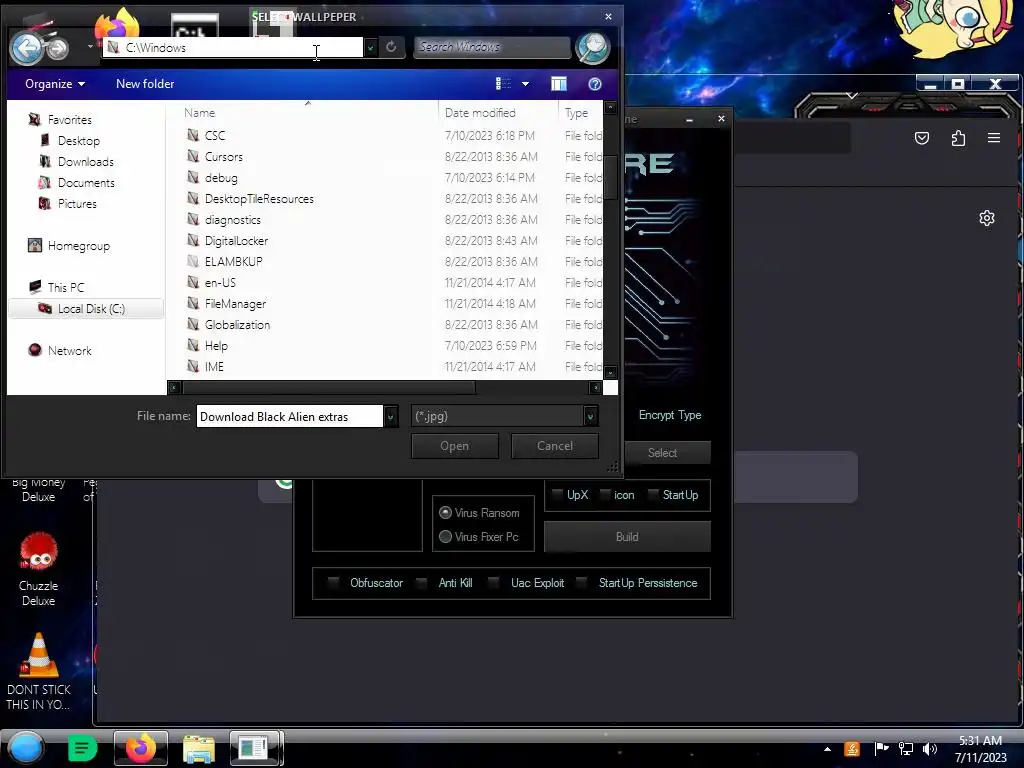The image size is (1024, 768).
Task: Expand the File name dropdown
Action: [391, 416]
